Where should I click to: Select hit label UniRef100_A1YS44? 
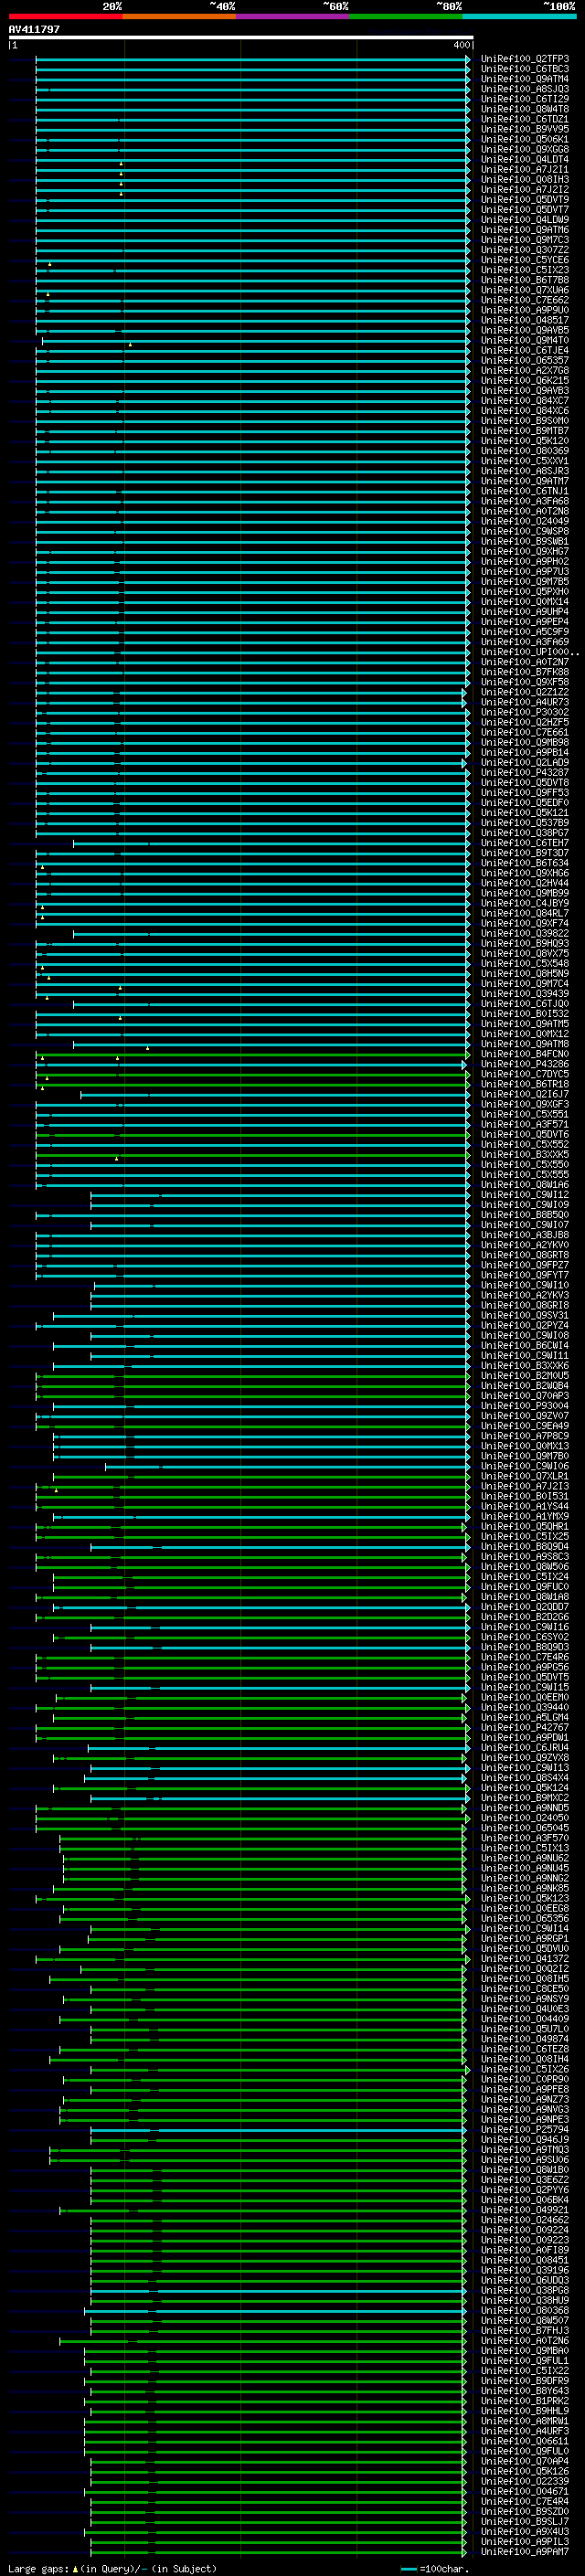click(x=525, y=1506)
